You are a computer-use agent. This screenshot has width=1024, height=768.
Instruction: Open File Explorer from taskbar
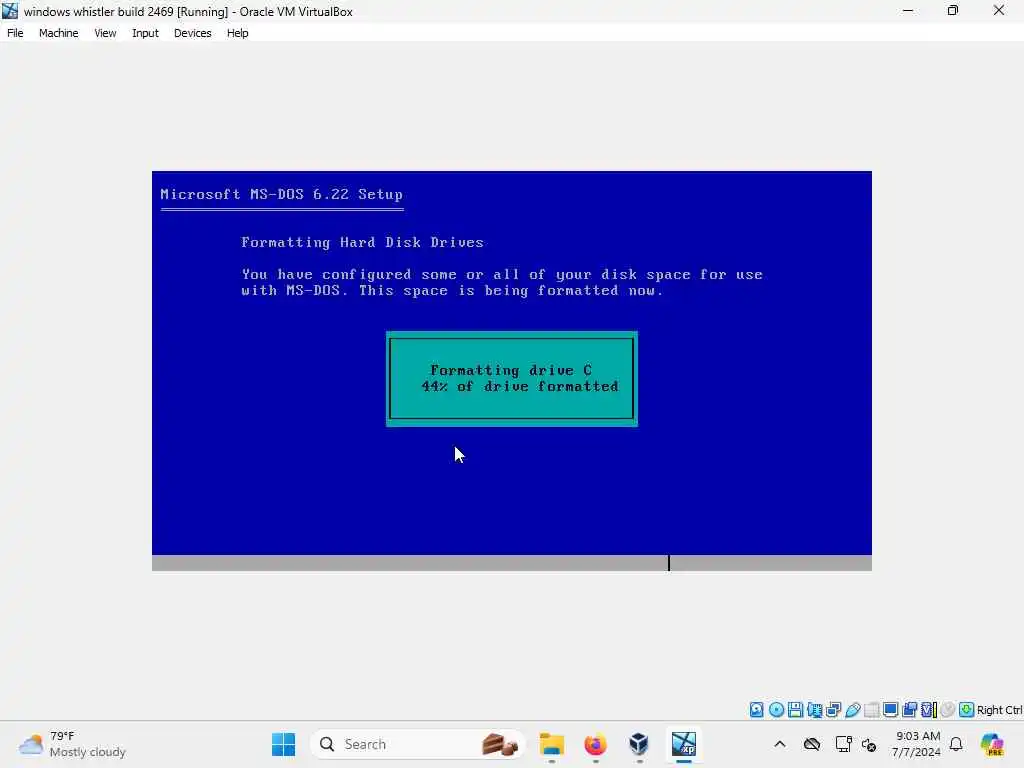pos(552,744)
